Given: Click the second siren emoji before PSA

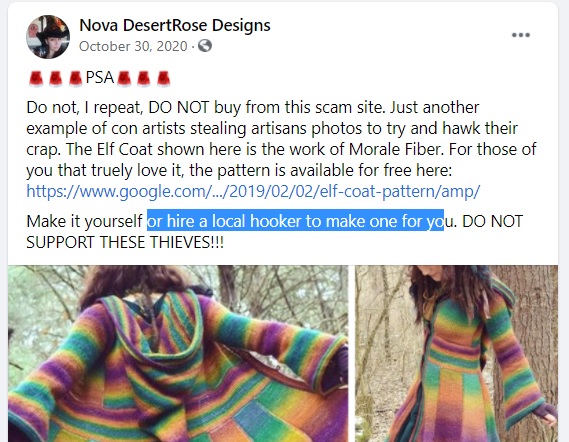Looking at the screenshot, I should 56,78.
